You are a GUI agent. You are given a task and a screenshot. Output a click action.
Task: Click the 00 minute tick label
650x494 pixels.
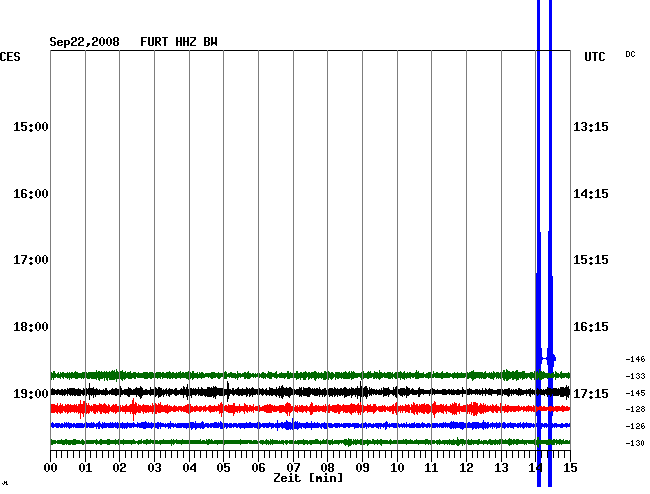(51, 467)
